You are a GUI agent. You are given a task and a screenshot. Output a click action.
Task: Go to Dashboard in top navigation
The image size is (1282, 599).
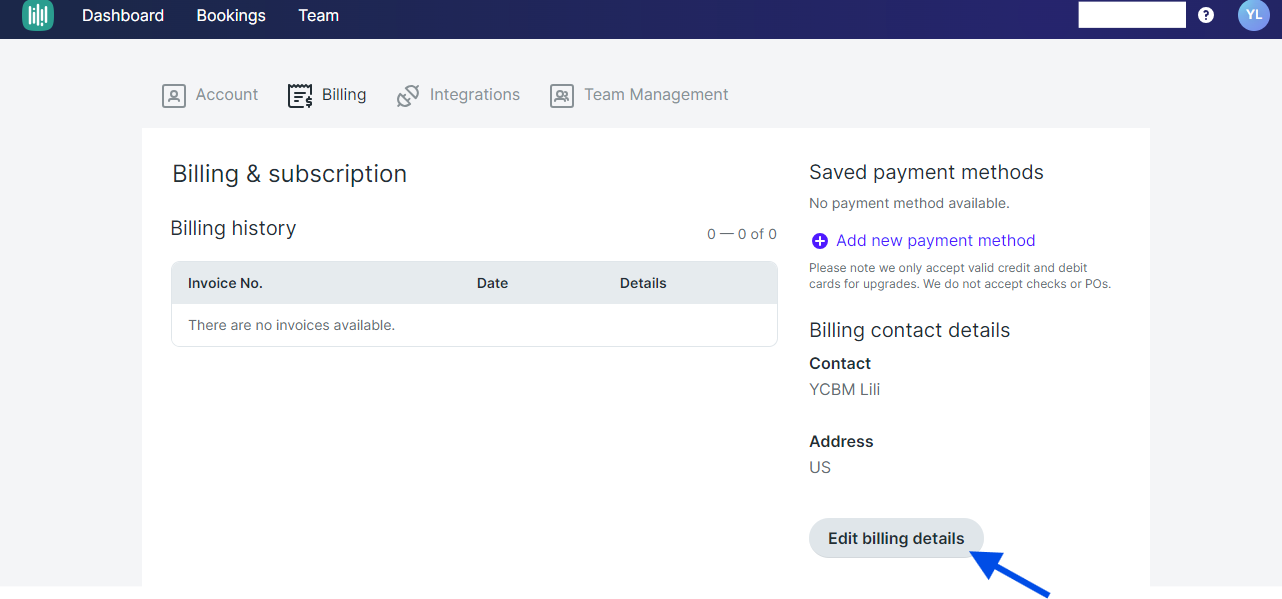point(123,15)
